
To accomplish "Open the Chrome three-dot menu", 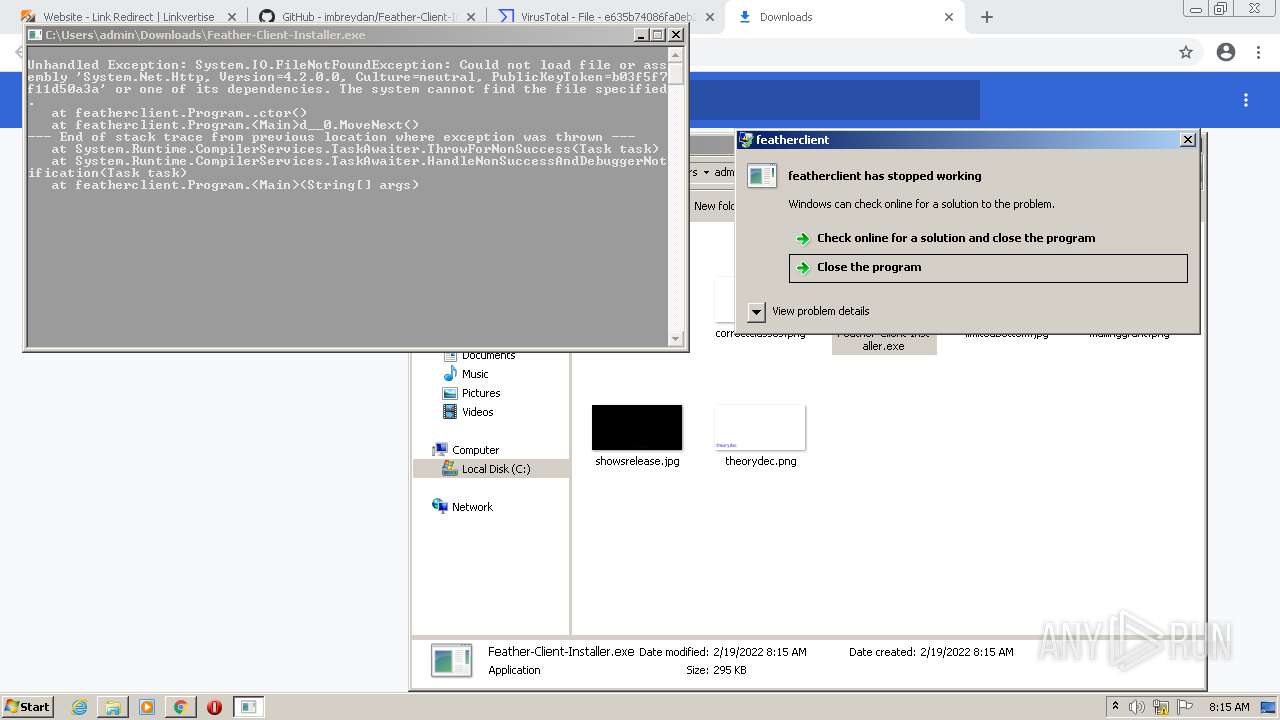I will pyautogui.click(x=1258, y=52).
